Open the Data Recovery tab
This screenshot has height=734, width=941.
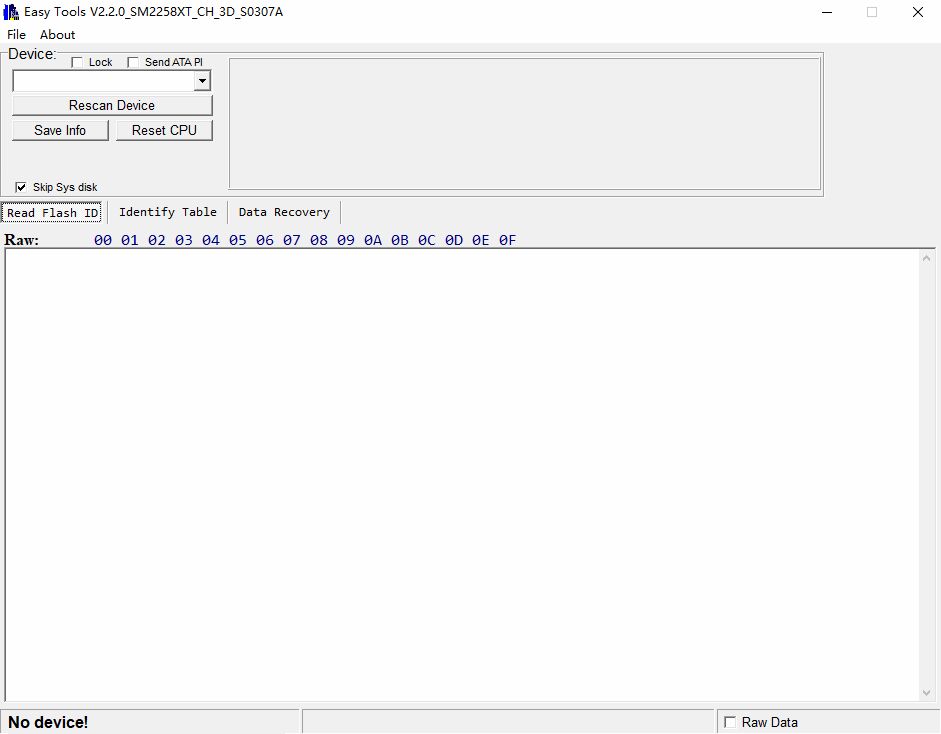[284, 212]
